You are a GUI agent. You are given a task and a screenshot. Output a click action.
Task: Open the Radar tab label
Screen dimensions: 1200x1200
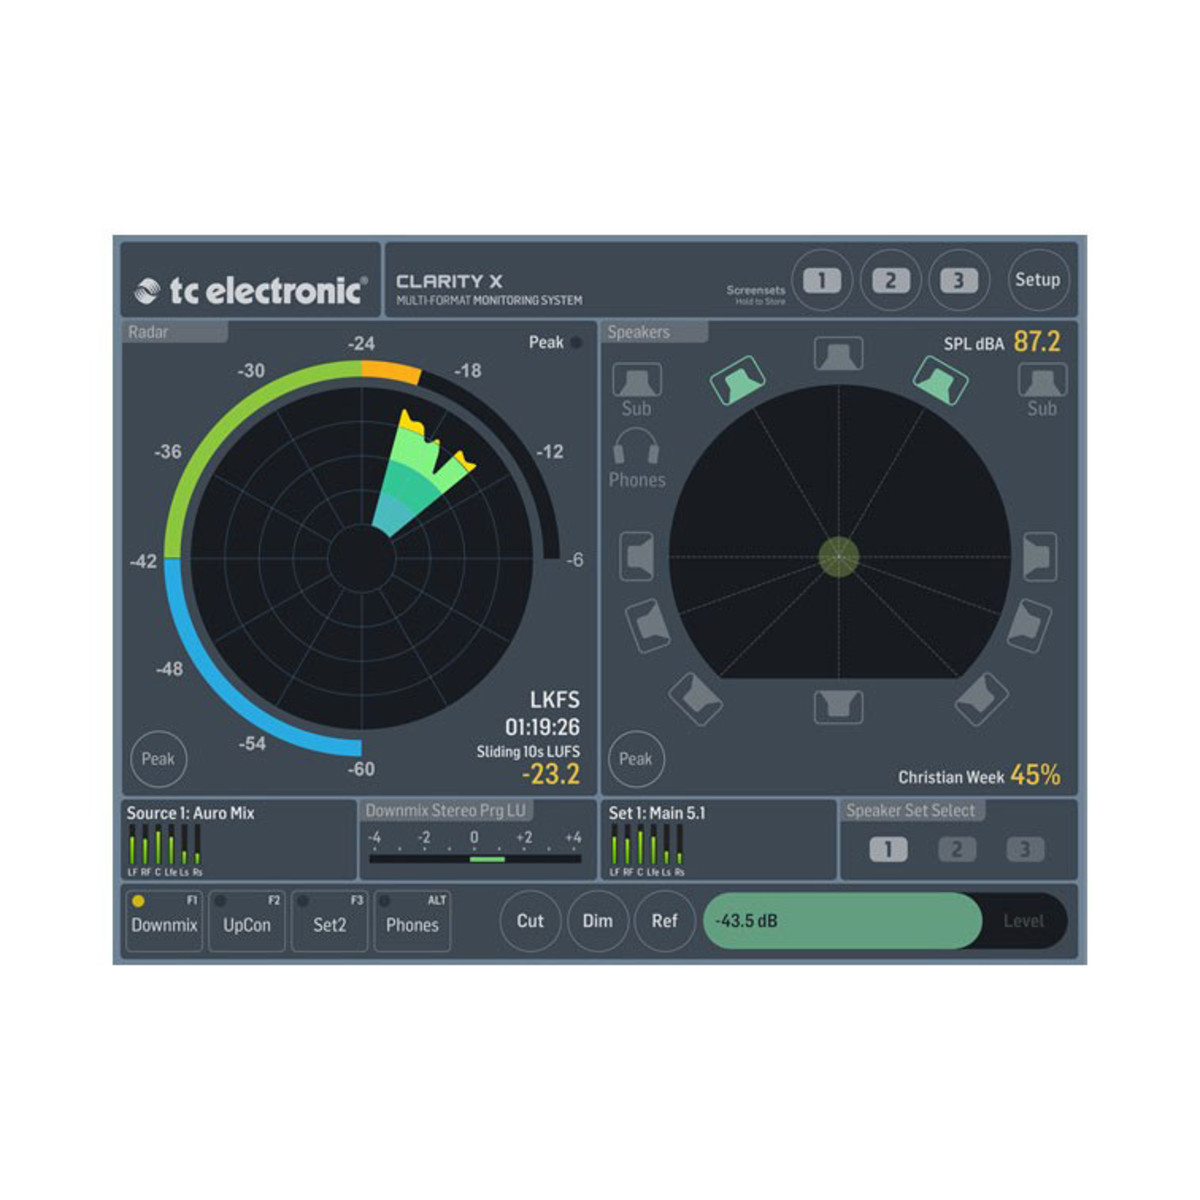pos(176,332)
